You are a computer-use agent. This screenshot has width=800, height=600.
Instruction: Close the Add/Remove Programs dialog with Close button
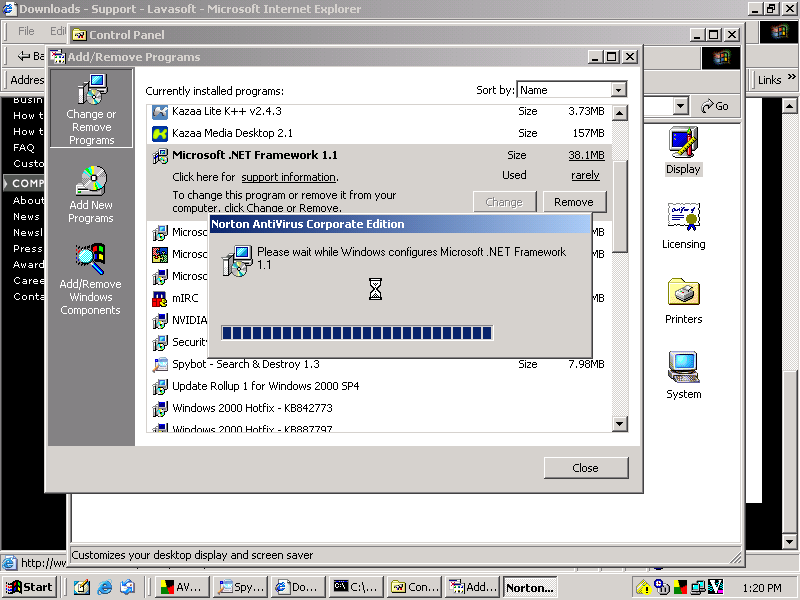click(x=586, y=468)
